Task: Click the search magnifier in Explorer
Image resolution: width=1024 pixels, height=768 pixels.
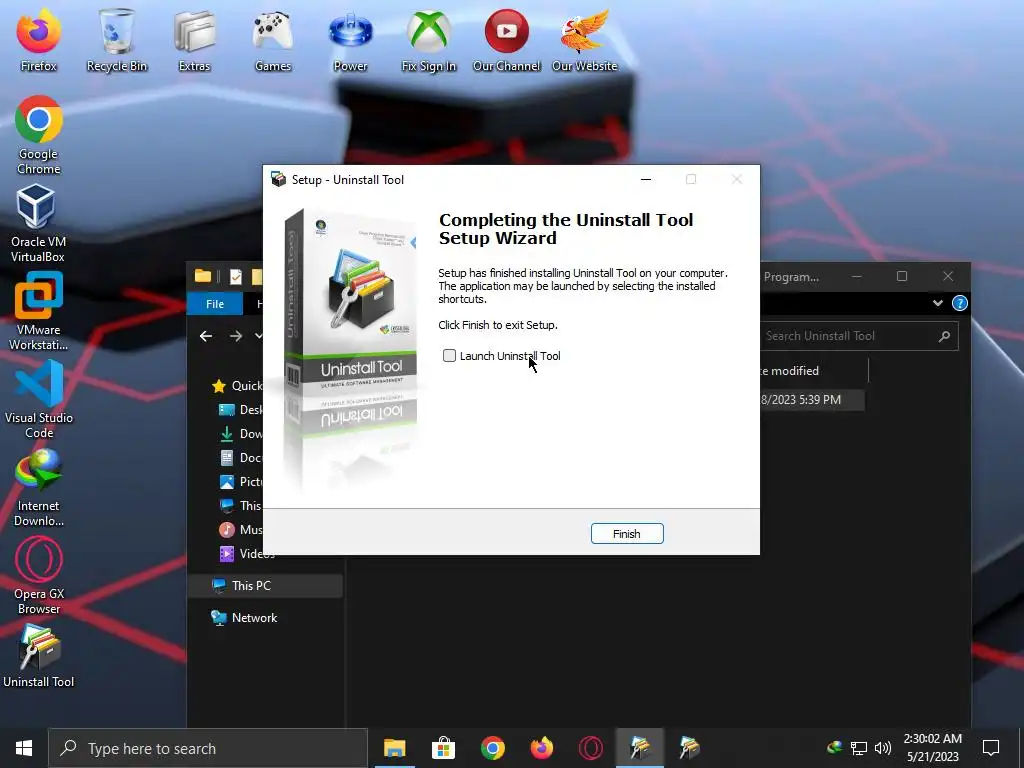Action: pos(944,336)
